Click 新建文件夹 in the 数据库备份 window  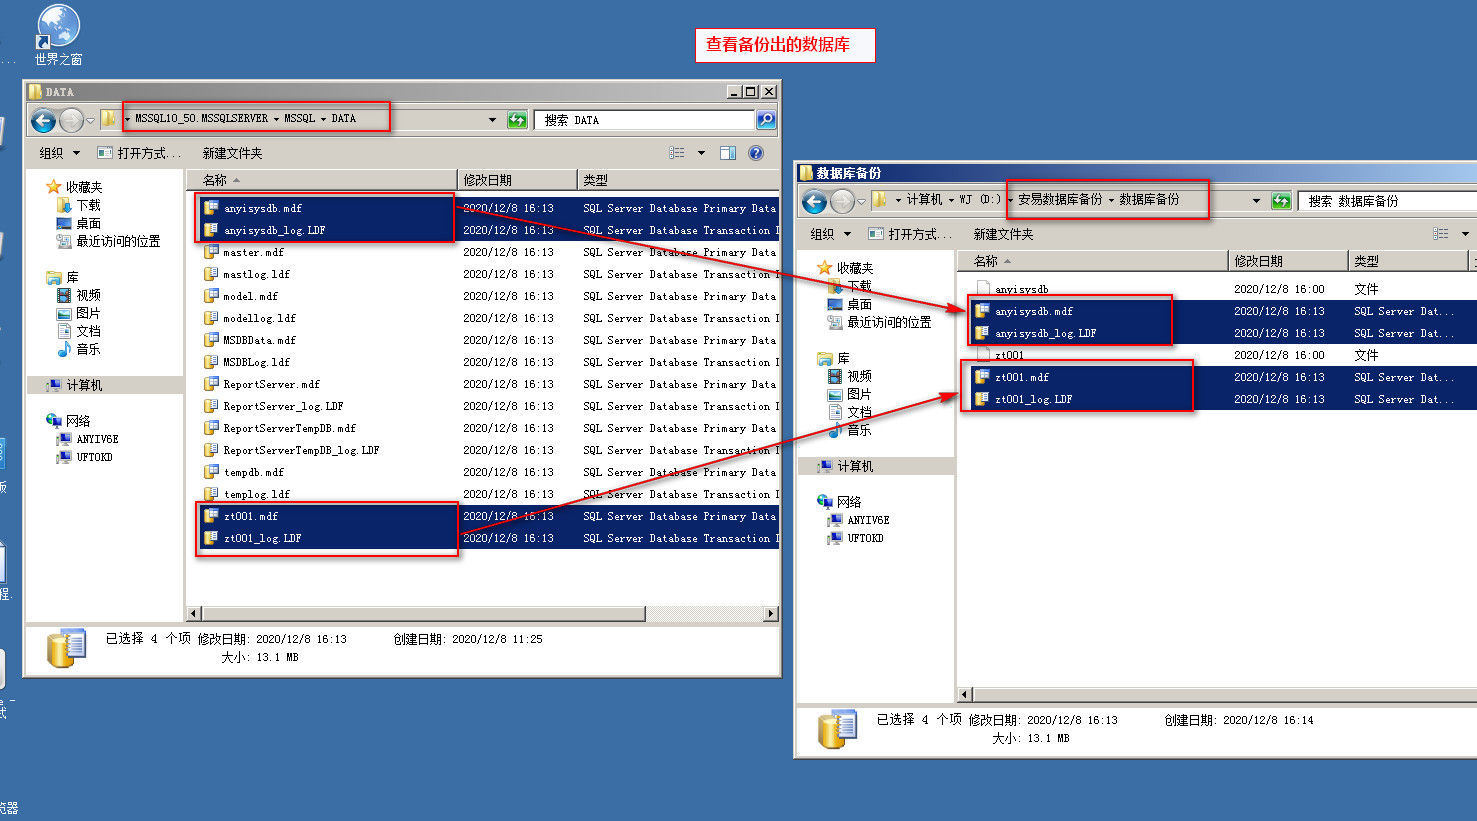[x=1003, y=234]
